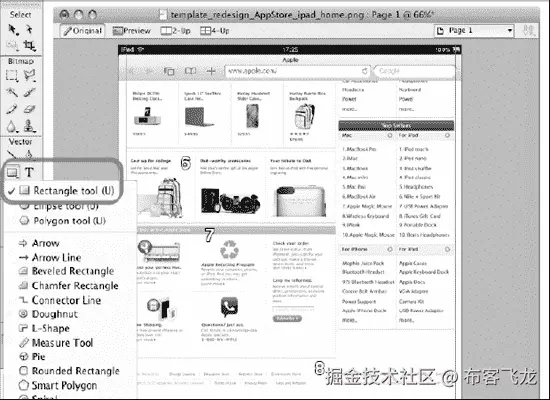Screen dimensions: 550x400
Task: Select the Rubber Stamp tool
Action: (29, 126)
